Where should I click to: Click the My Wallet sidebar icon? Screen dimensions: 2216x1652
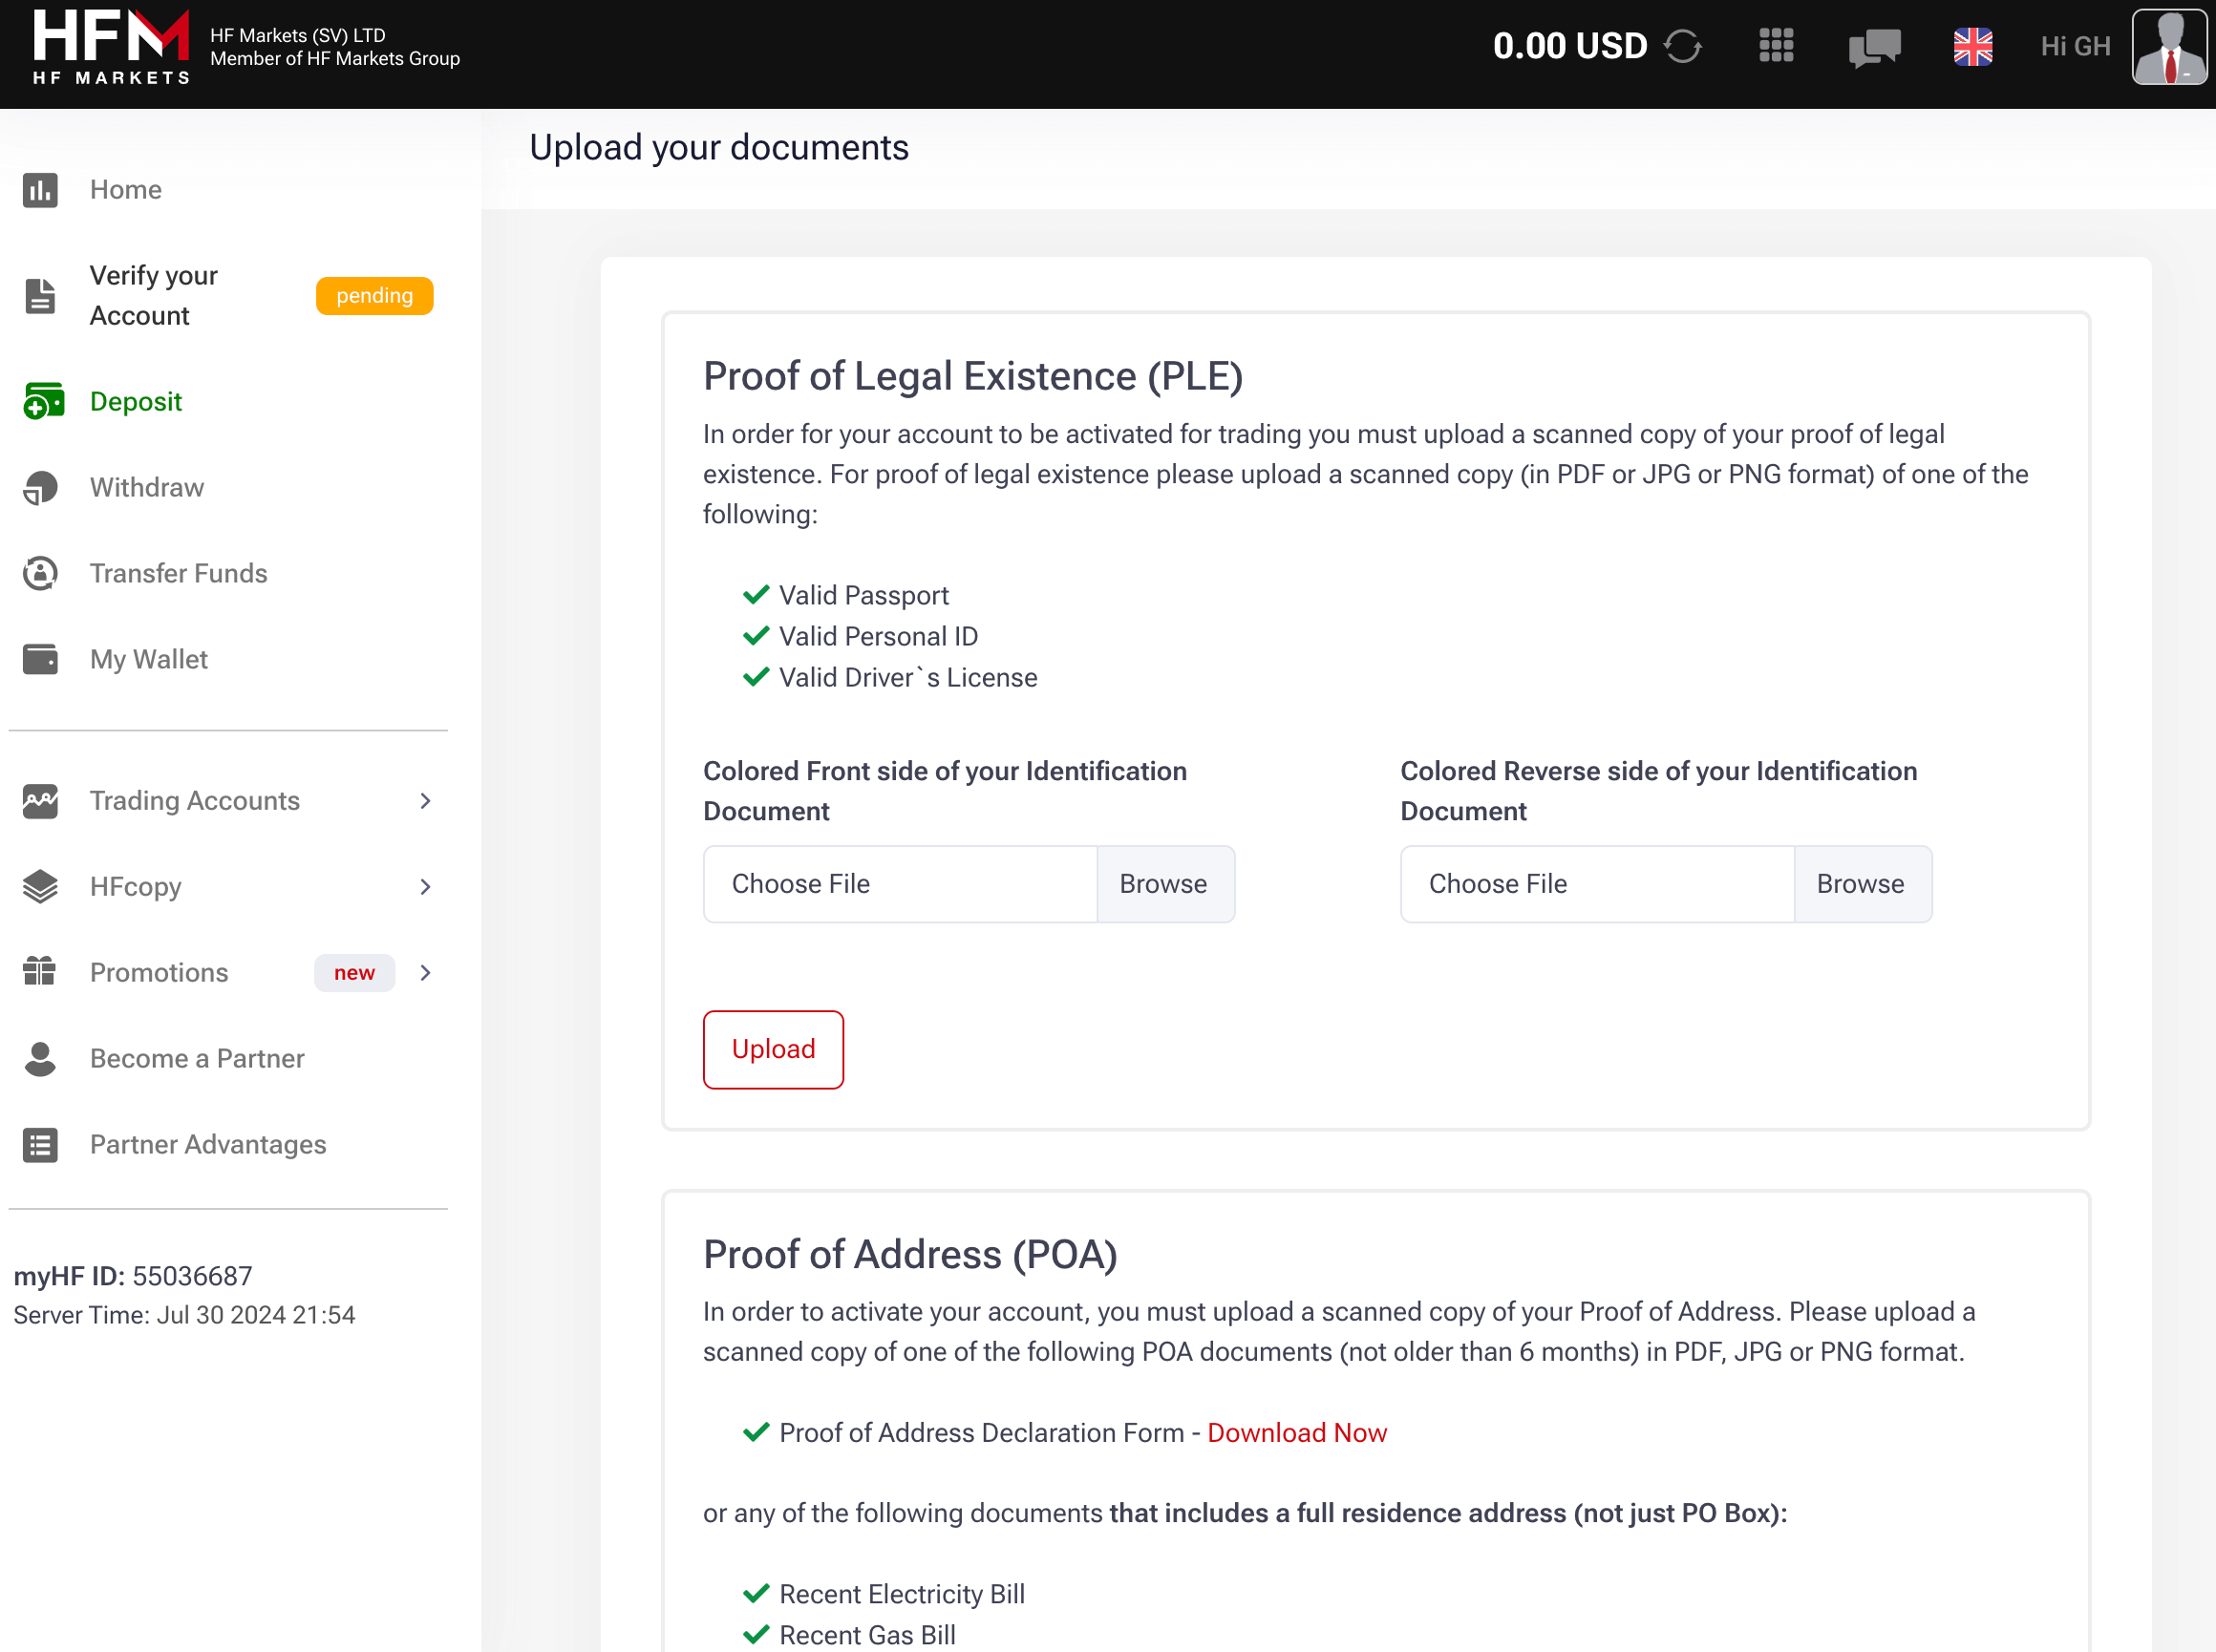[40, 660]
